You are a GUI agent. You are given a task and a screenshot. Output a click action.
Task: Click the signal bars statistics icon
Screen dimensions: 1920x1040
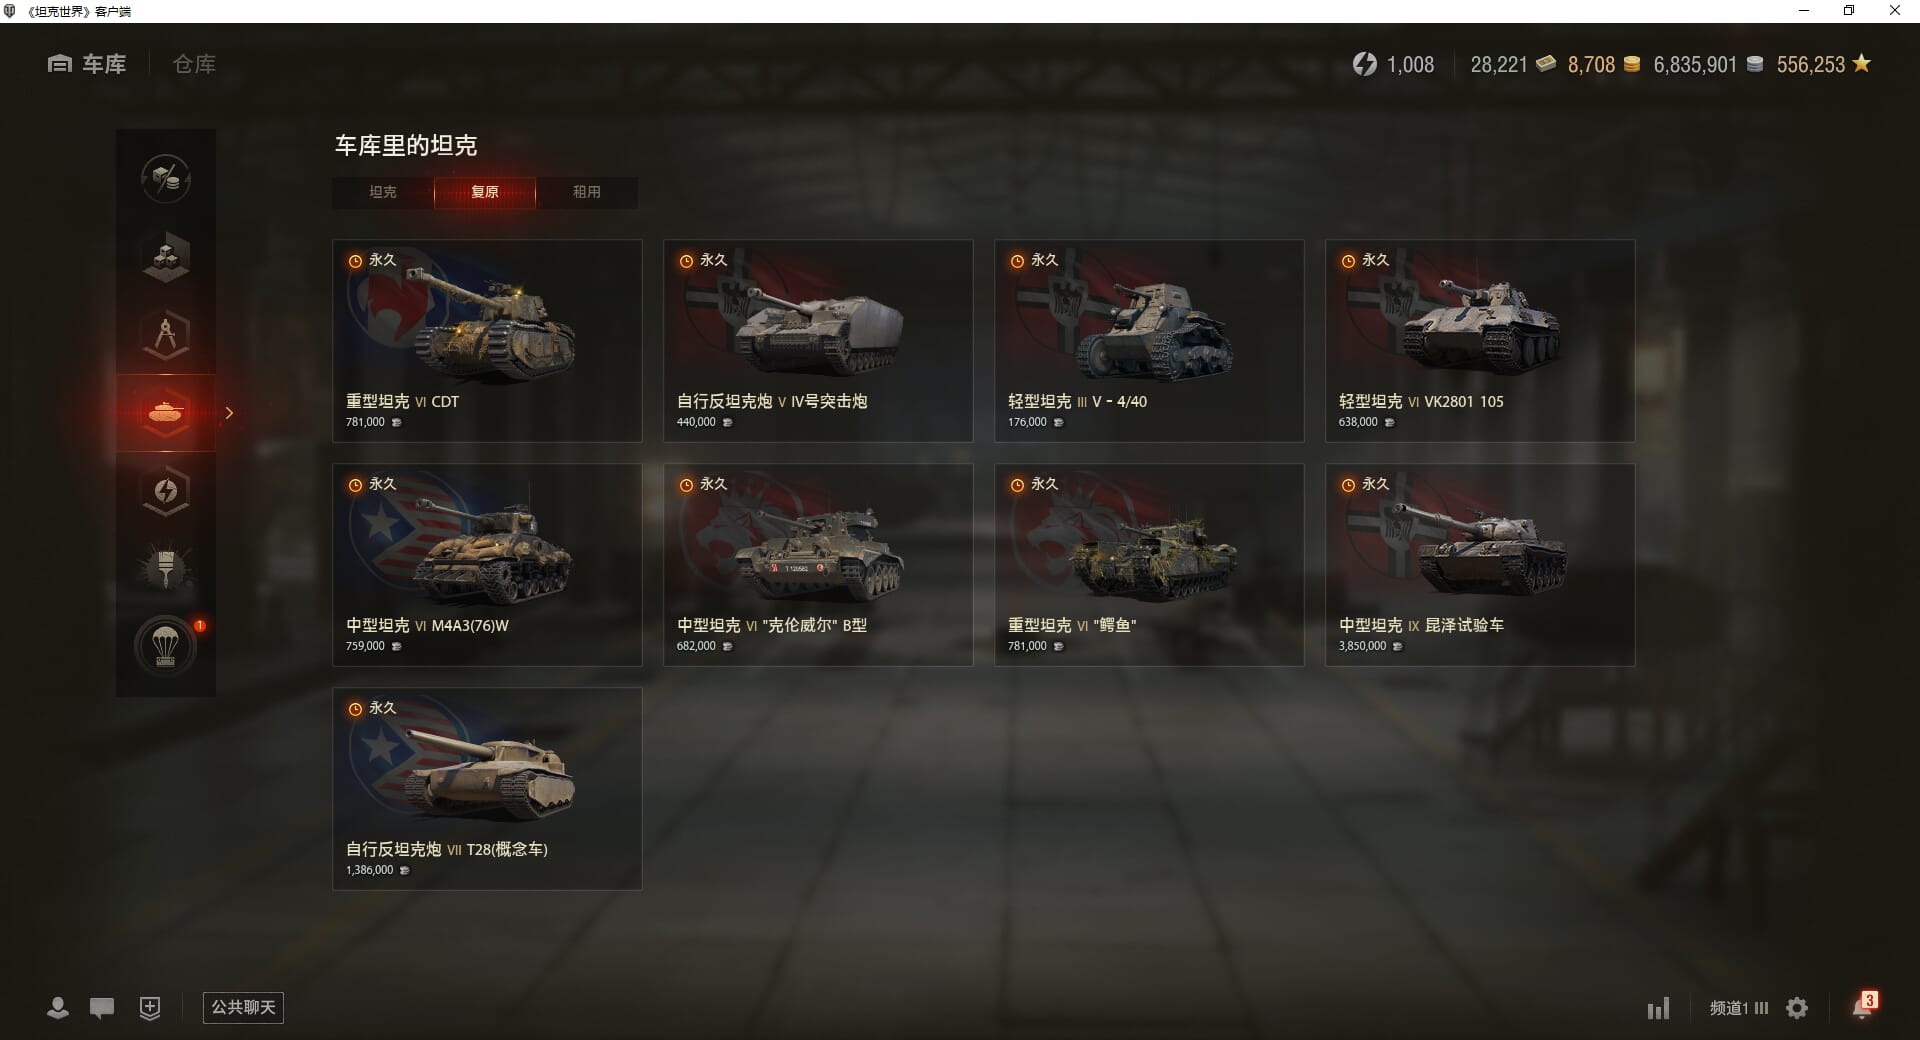pyautogui.click(x=1659, y=1008)
